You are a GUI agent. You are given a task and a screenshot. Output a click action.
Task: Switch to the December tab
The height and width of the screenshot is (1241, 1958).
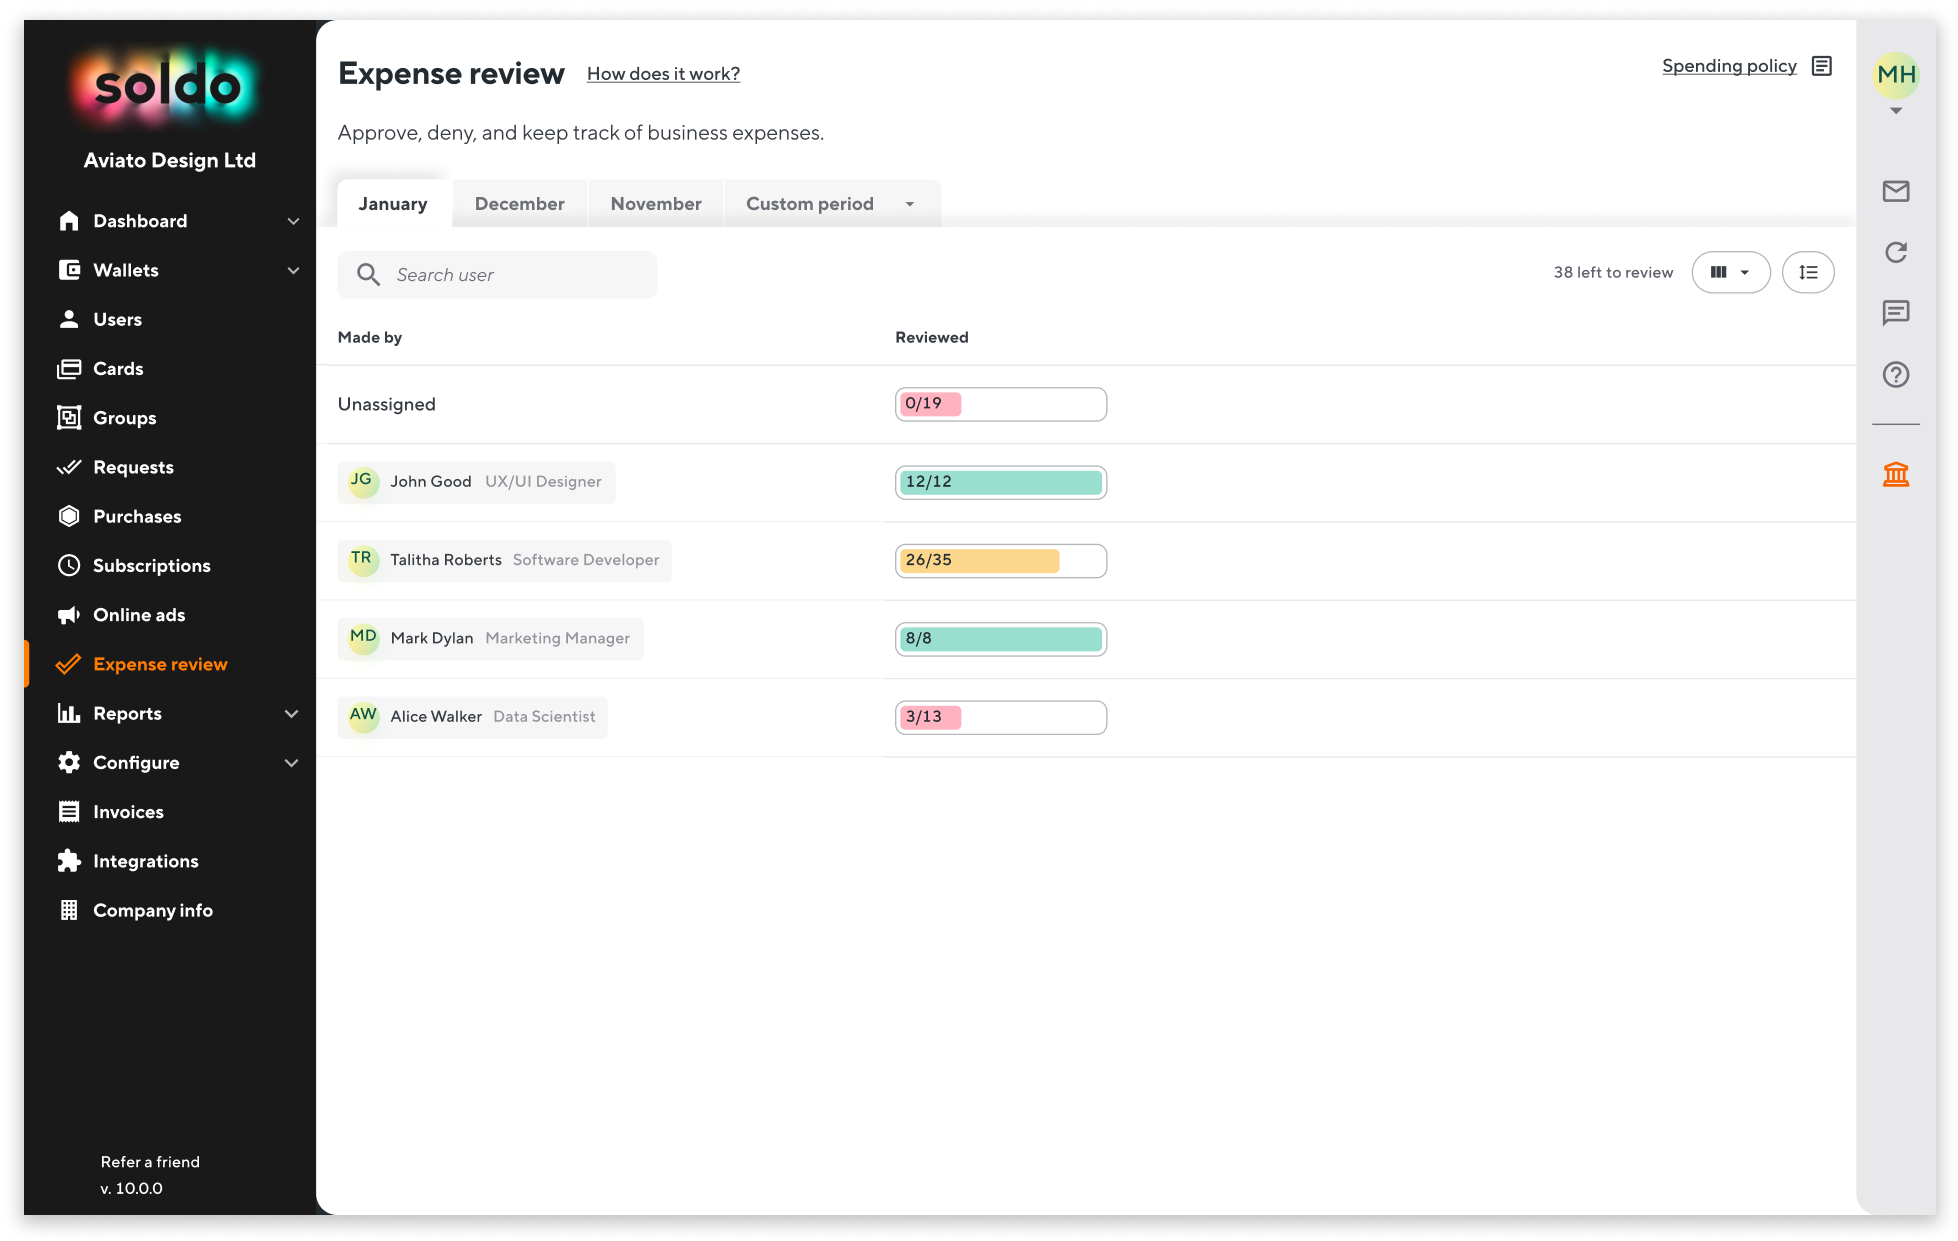click(519, 203)
